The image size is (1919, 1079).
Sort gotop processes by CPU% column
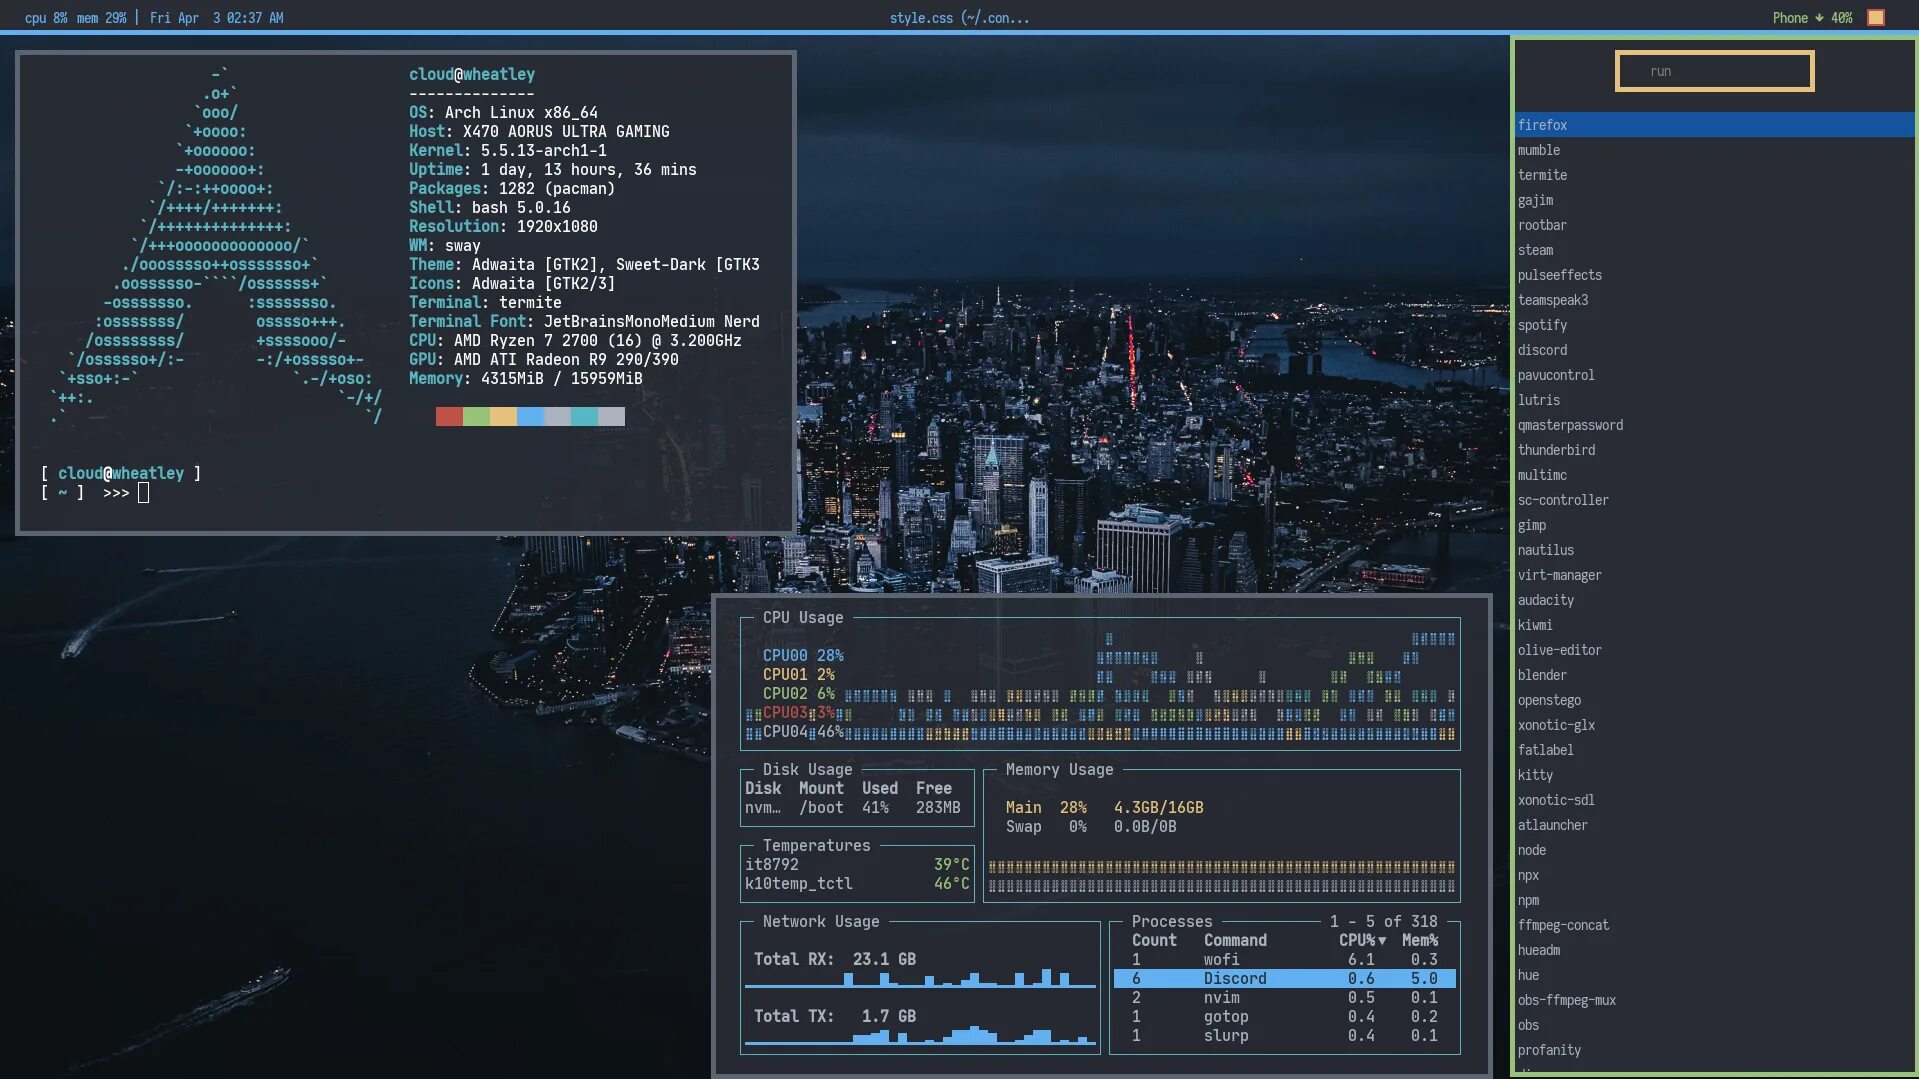click(x=1362, y=940)
